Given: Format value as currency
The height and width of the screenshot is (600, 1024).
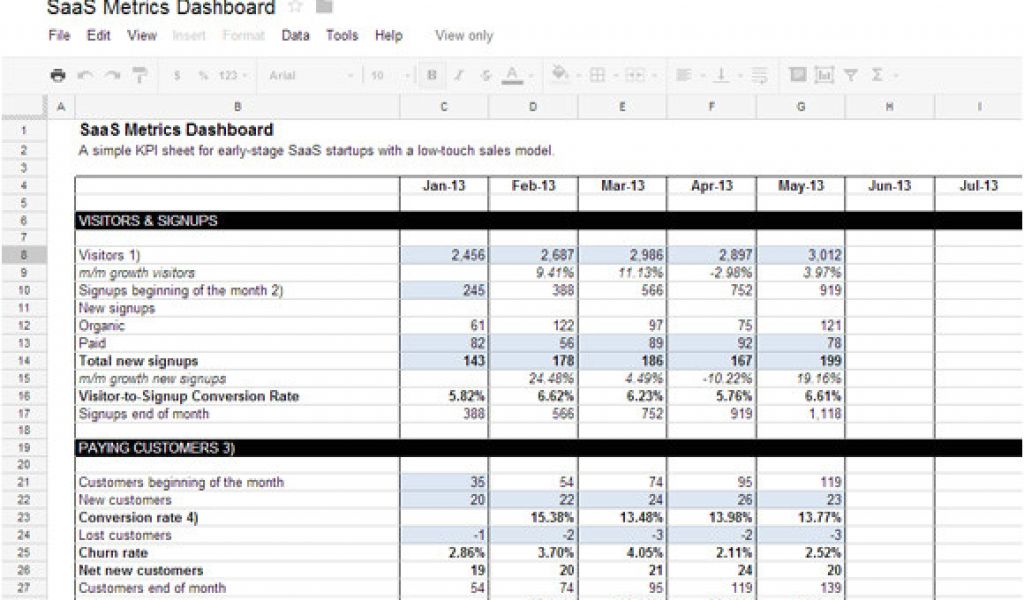Looking at the screenshot, I should (x=177, y=73).
